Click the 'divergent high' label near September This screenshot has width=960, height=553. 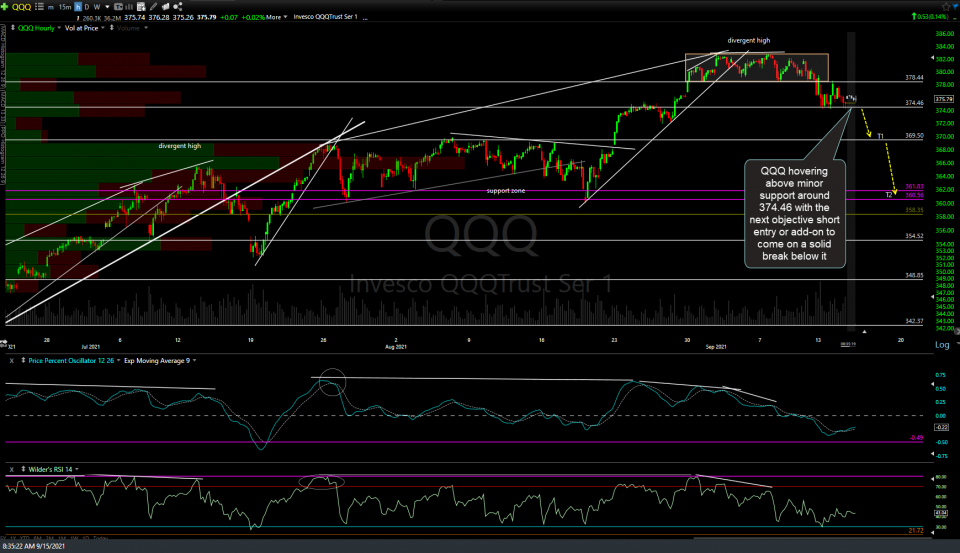[749, 40]
